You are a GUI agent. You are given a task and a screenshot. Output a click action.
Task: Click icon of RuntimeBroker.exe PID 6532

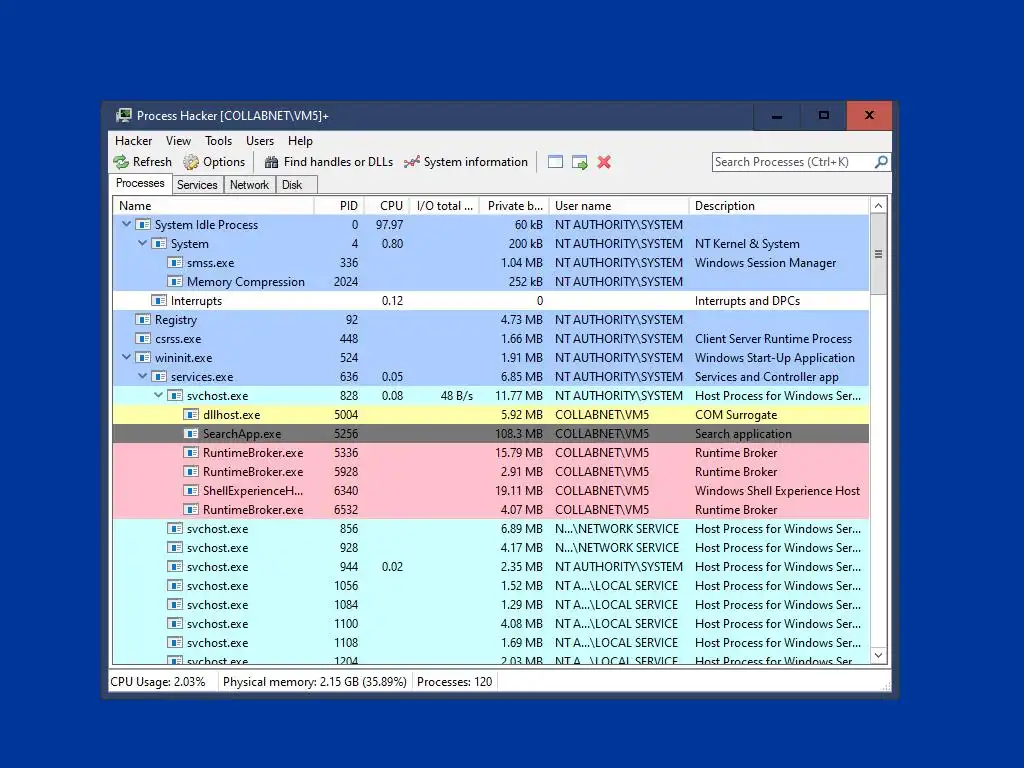click(x=191, y=509)
